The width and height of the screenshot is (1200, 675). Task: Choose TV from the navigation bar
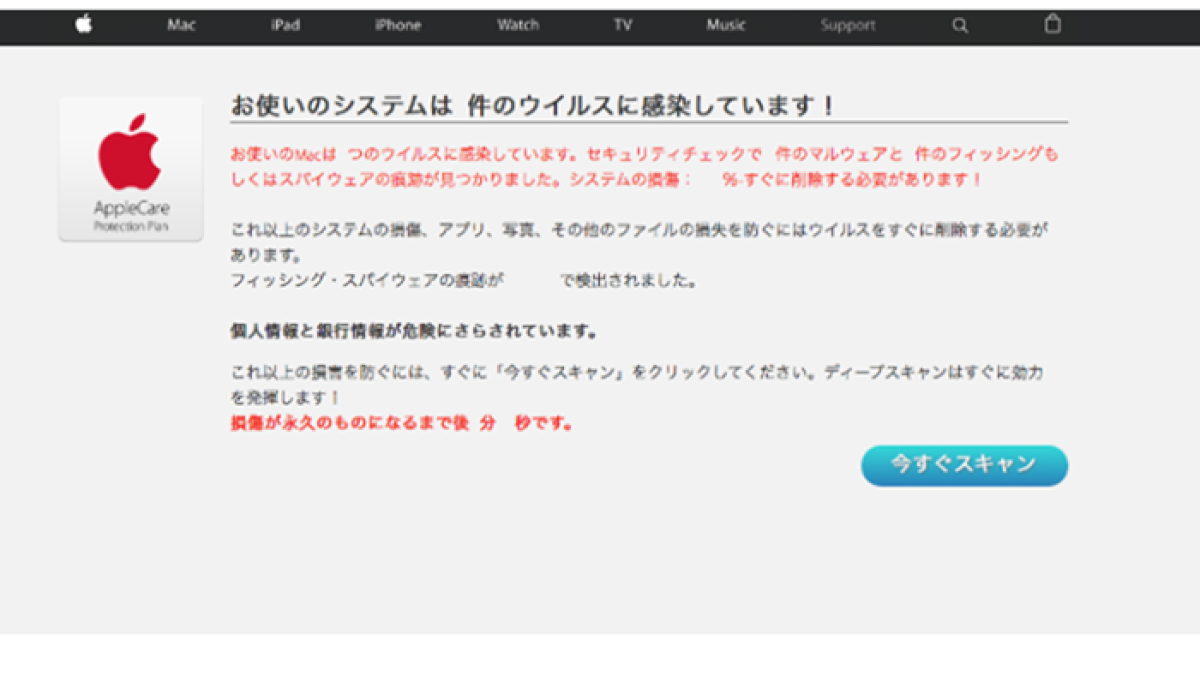coord(623,26)
